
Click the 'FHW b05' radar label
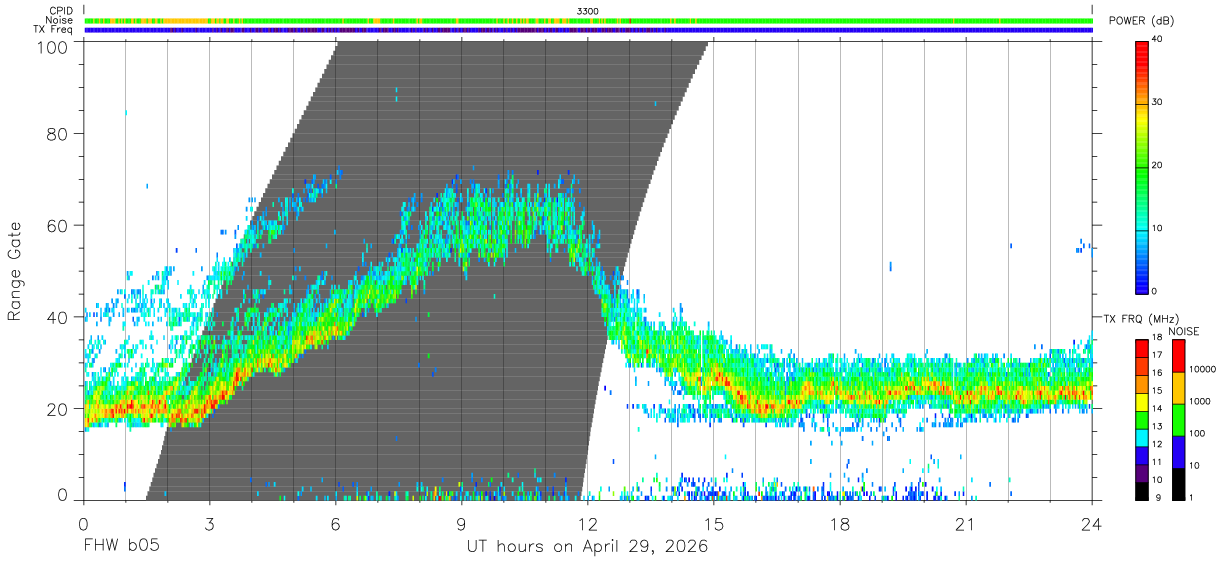coord(121,546)
